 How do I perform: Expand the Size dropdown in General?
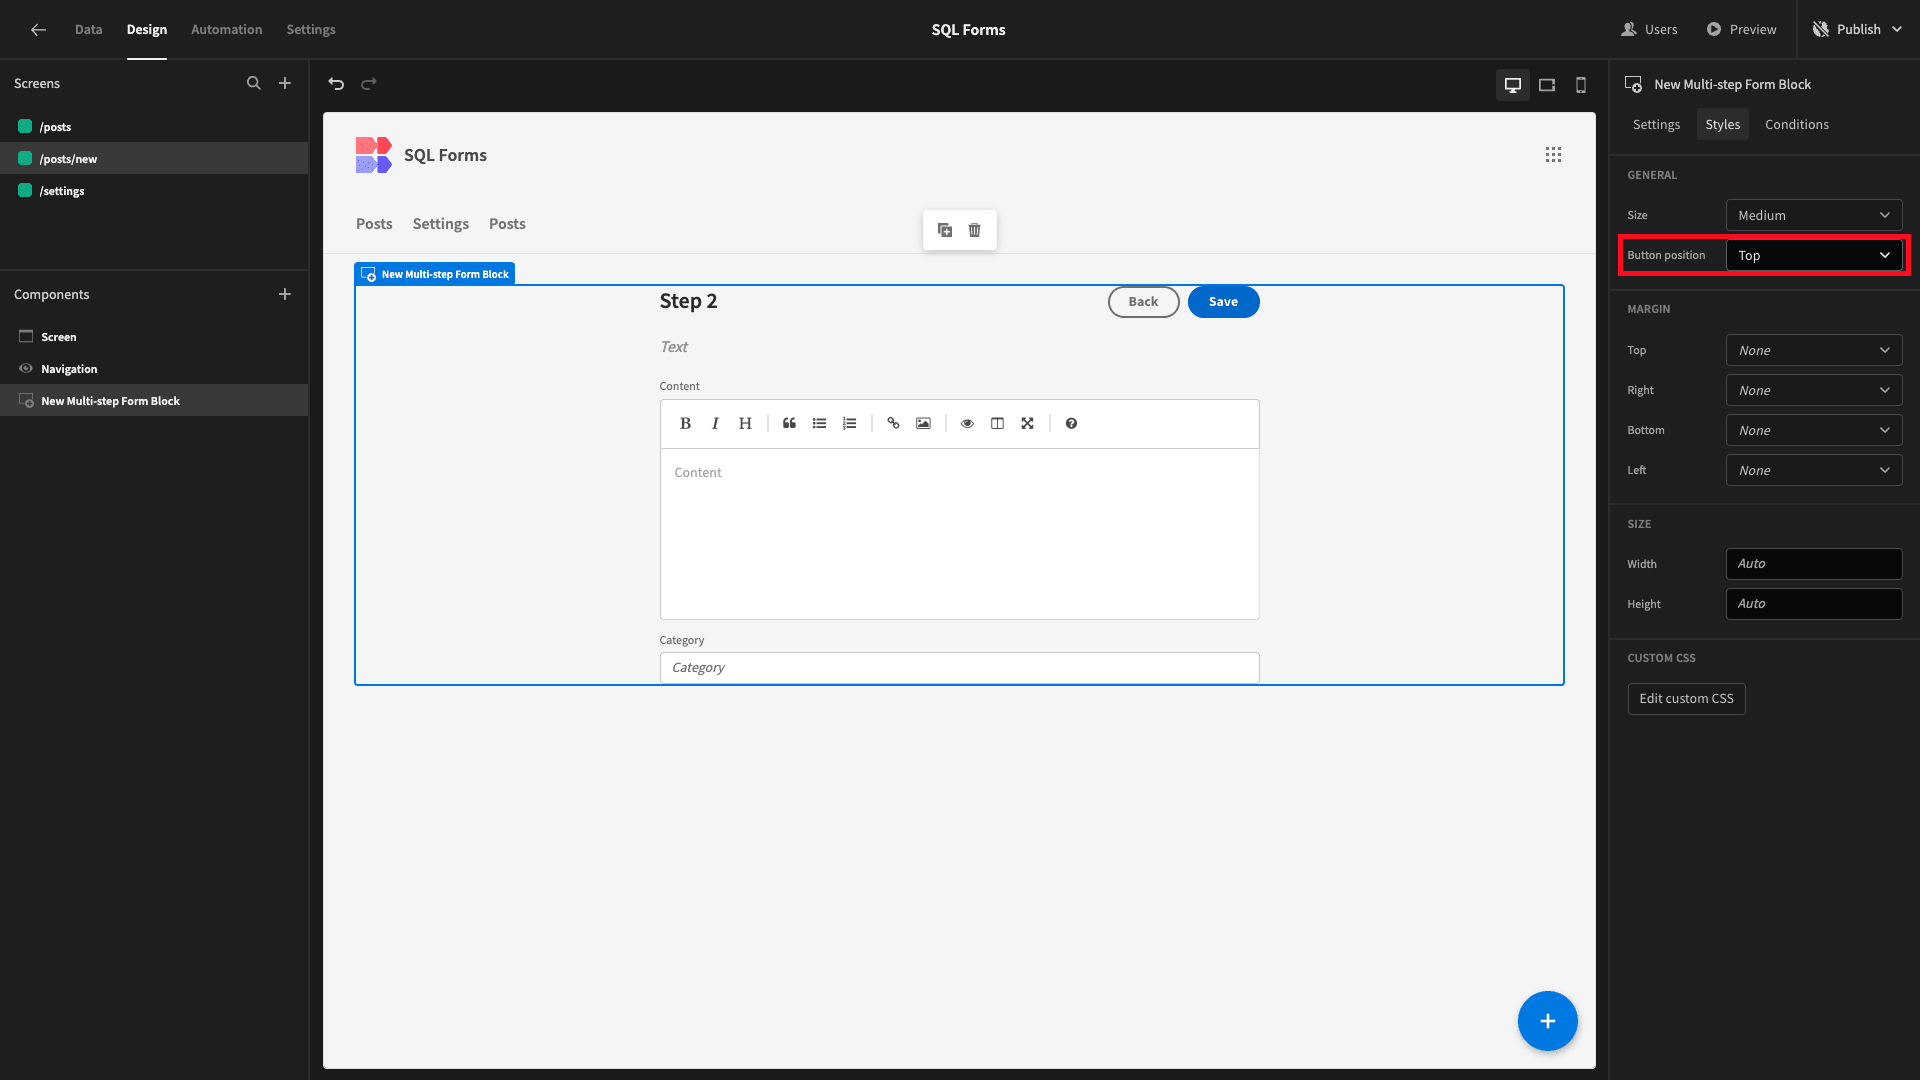(1813, 215)
